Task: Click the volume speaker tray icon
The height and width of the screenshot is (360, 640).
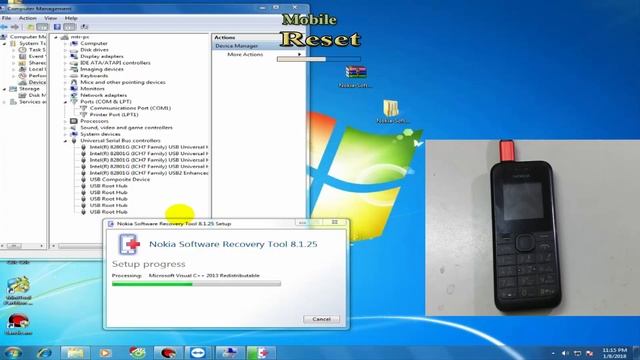Action: [x=565, y=353]
